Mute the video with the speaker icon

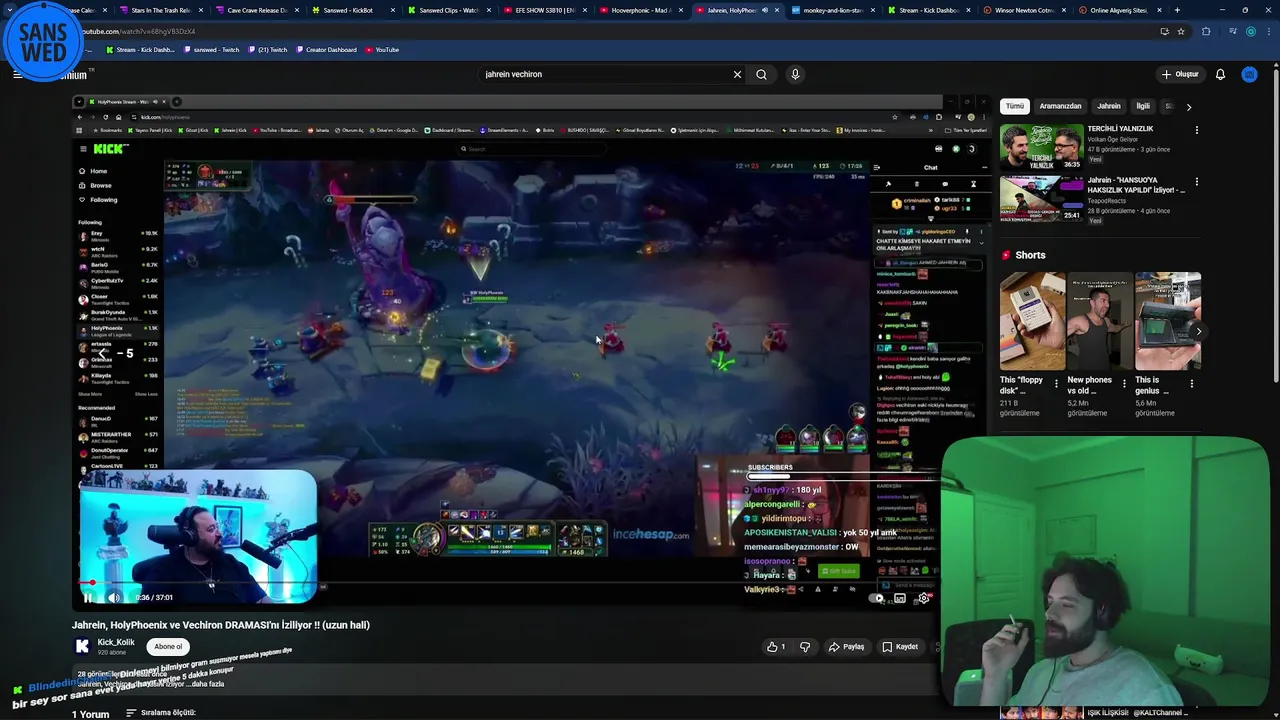click(113, 598)
